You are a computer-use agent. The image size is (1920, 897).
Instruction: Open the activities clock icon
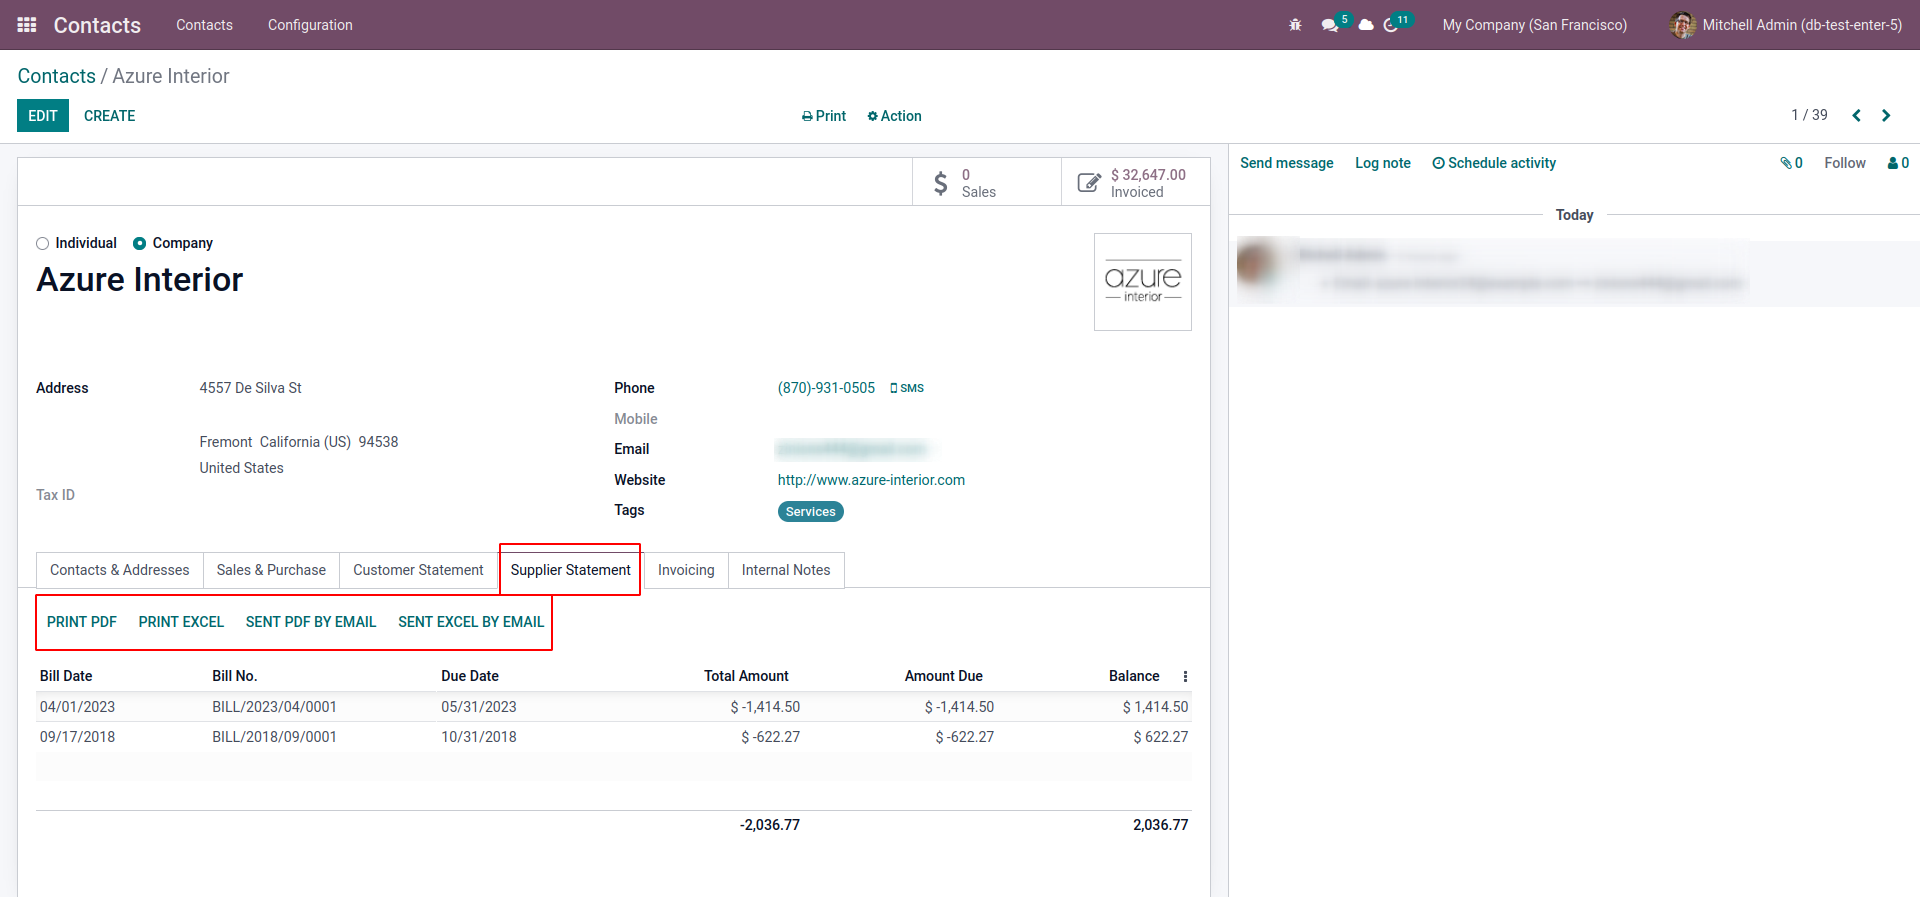click(x=1391, y=25)
